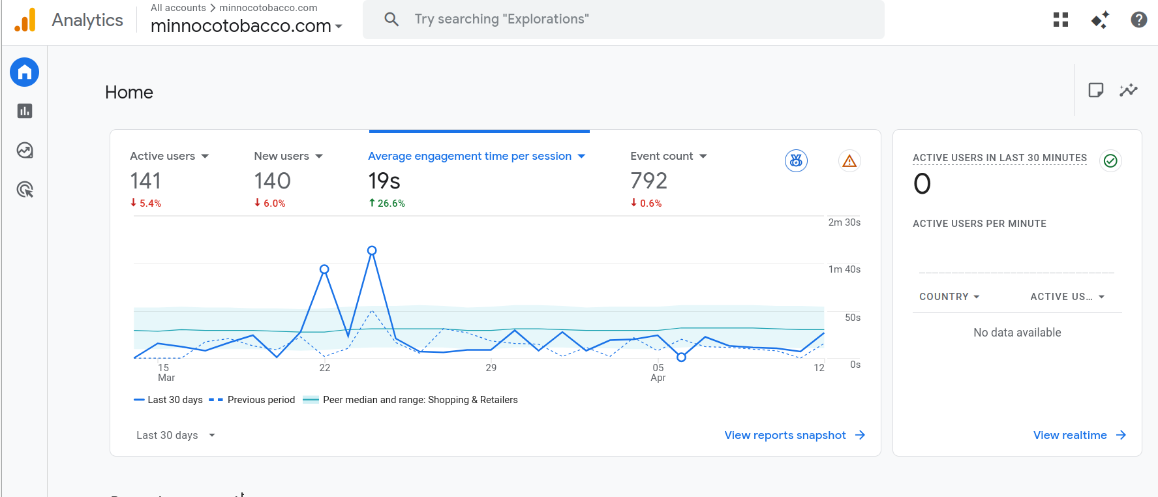
Task: Open the sparkle AI assistant icon
Action: (x=1100, y=20)
